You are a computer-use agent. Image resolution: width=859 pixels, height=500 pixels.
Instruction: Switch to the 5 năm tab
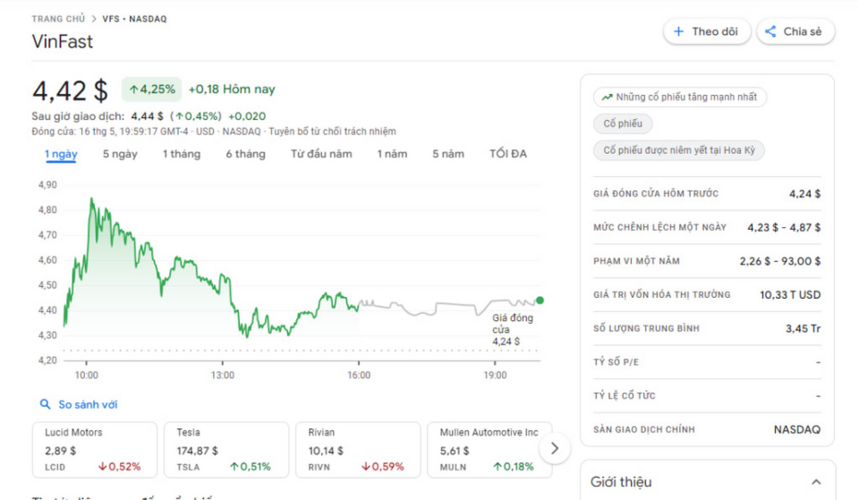[448, 154]
